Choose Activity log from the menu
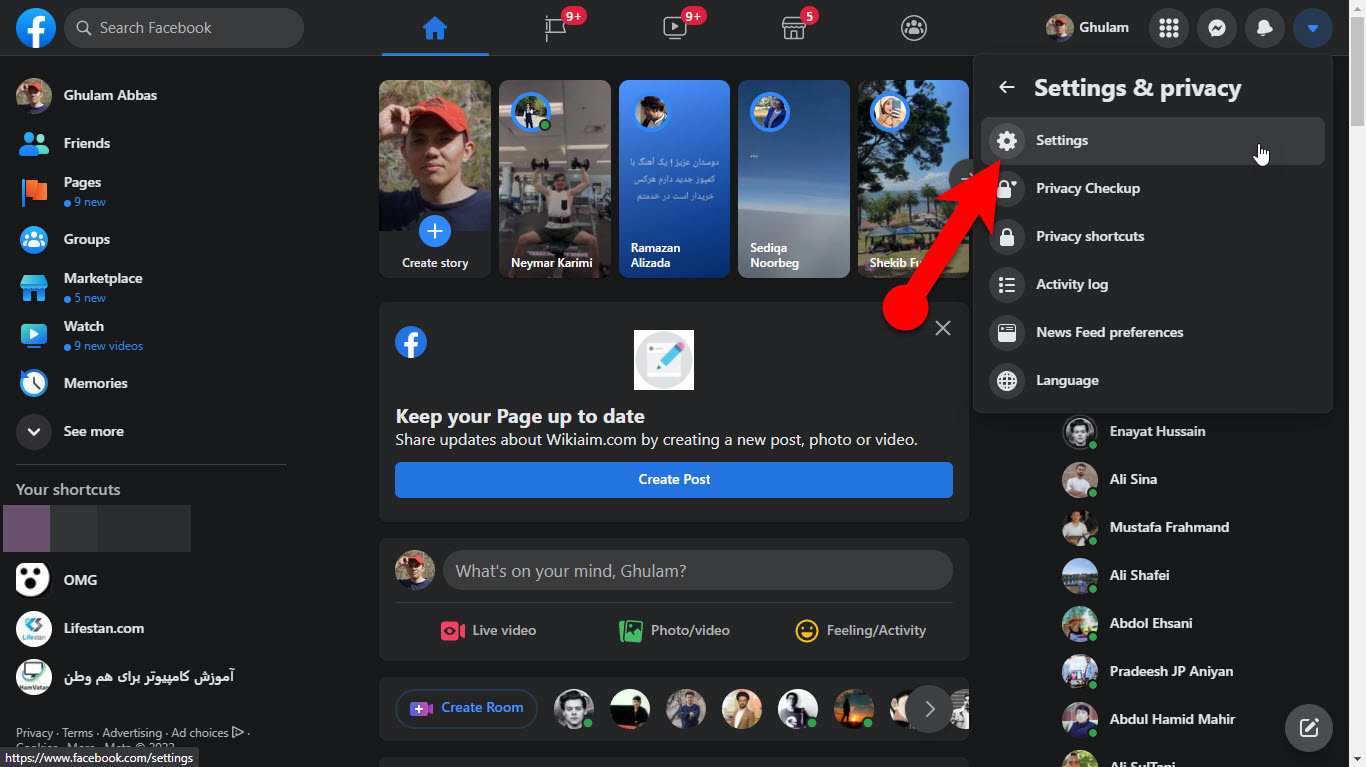Viewport: 1366px width, 767px height. [1071, 285]
